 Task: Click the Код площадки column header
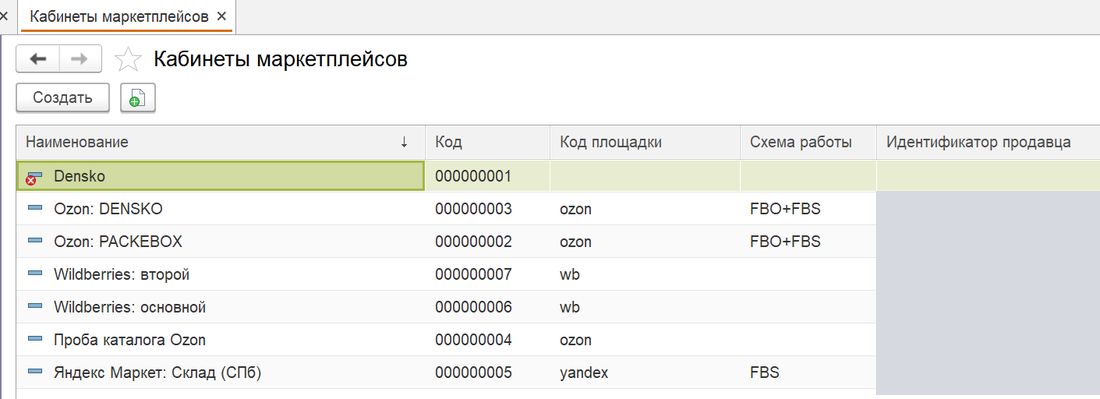645,142
